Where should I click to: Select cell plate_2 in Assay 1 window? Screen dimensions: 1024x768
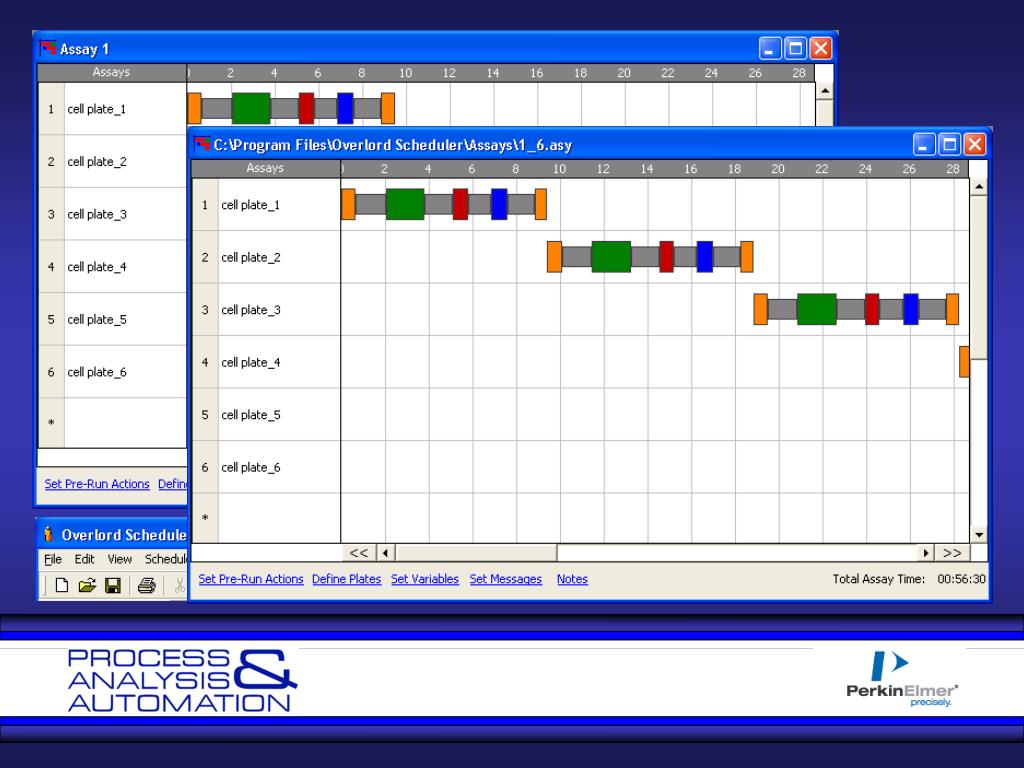(112, 161)
